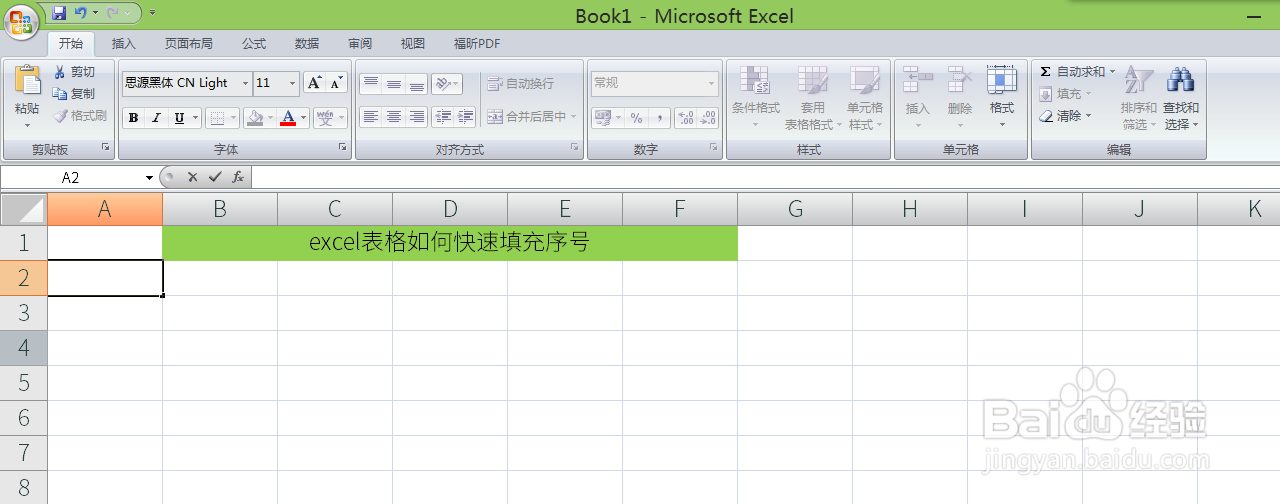Select row 5 header
Viewport: 1280px width, 504px height.
pyautogui.click(x=24, y=383)
